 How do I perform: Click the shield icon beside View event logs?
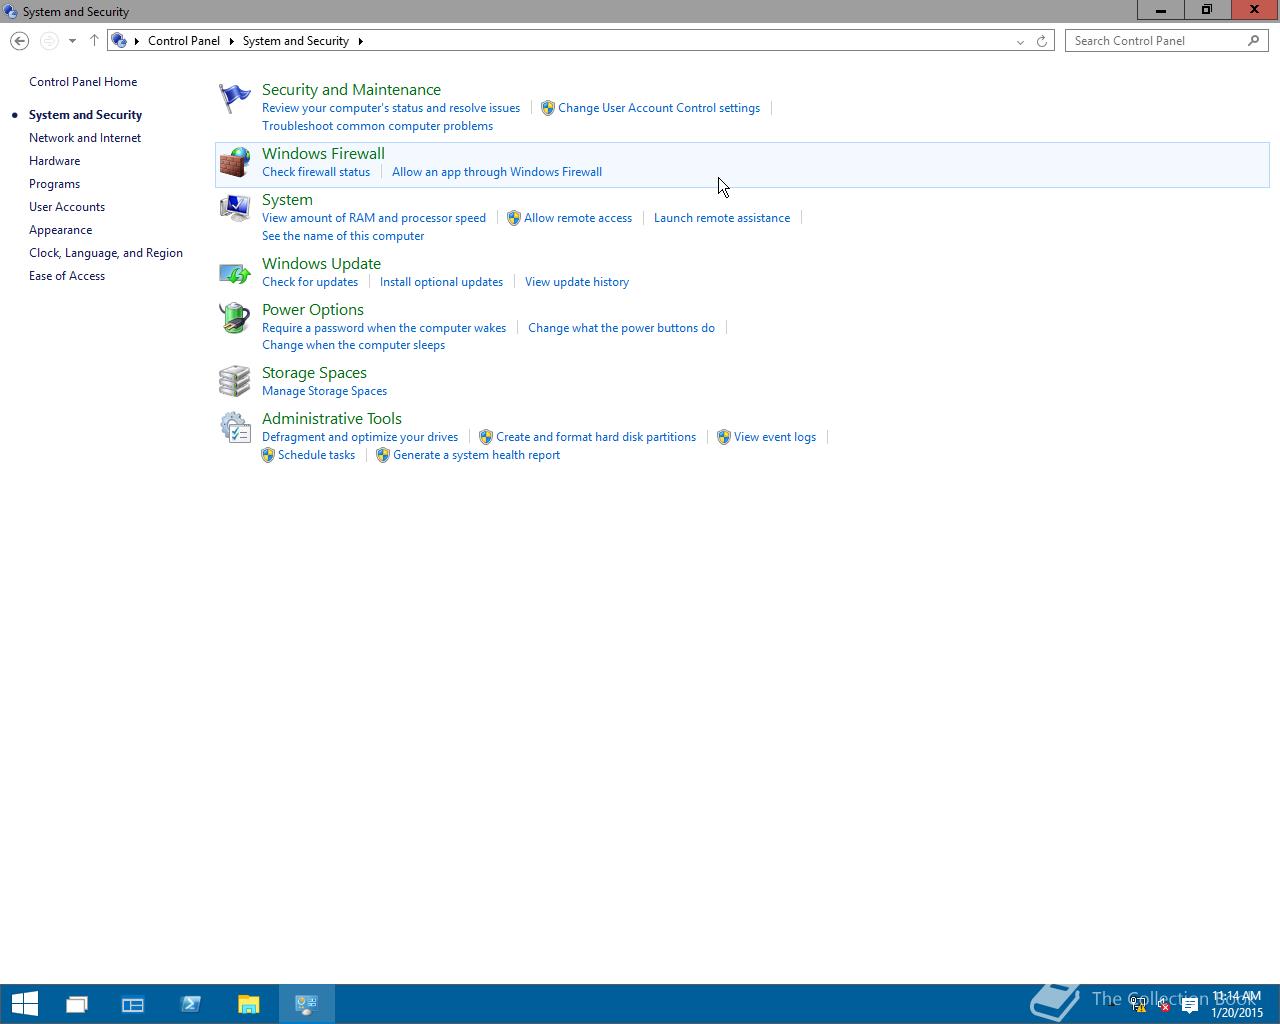[x=724, y=437]
